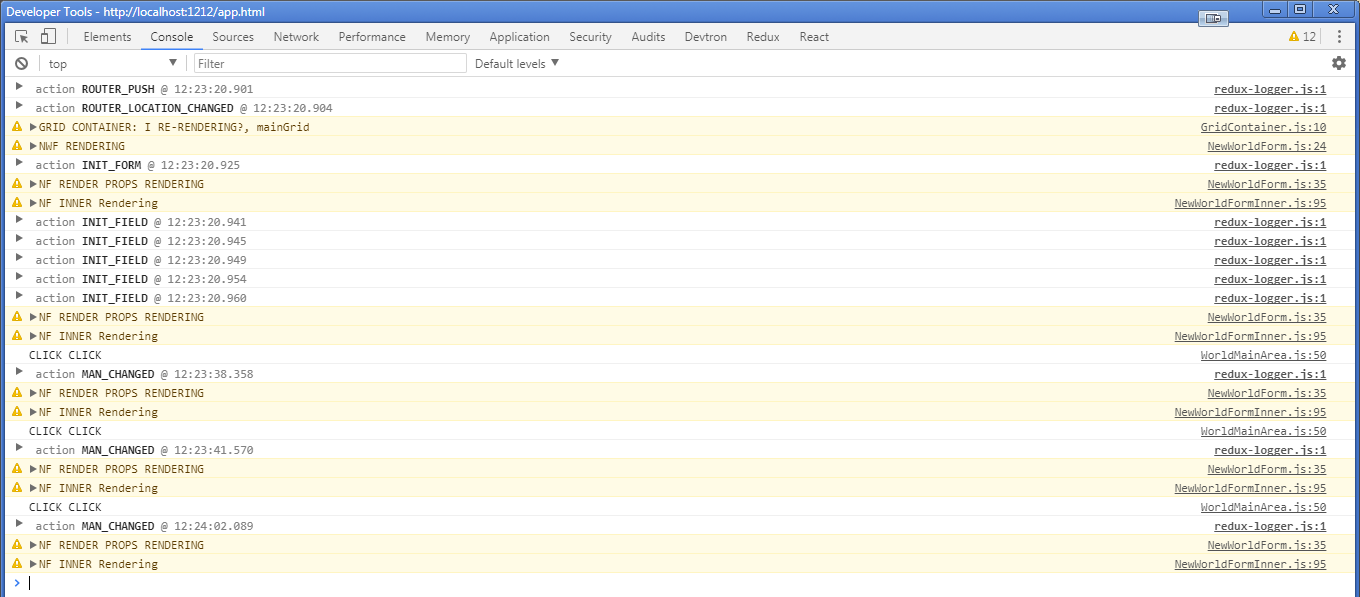Viewport: 1360px width, 597px height.
Task: Click the 'INIT_FORM @ 12:23:20.925' log text
Action: pyautogui.click(x=161, y=165)
